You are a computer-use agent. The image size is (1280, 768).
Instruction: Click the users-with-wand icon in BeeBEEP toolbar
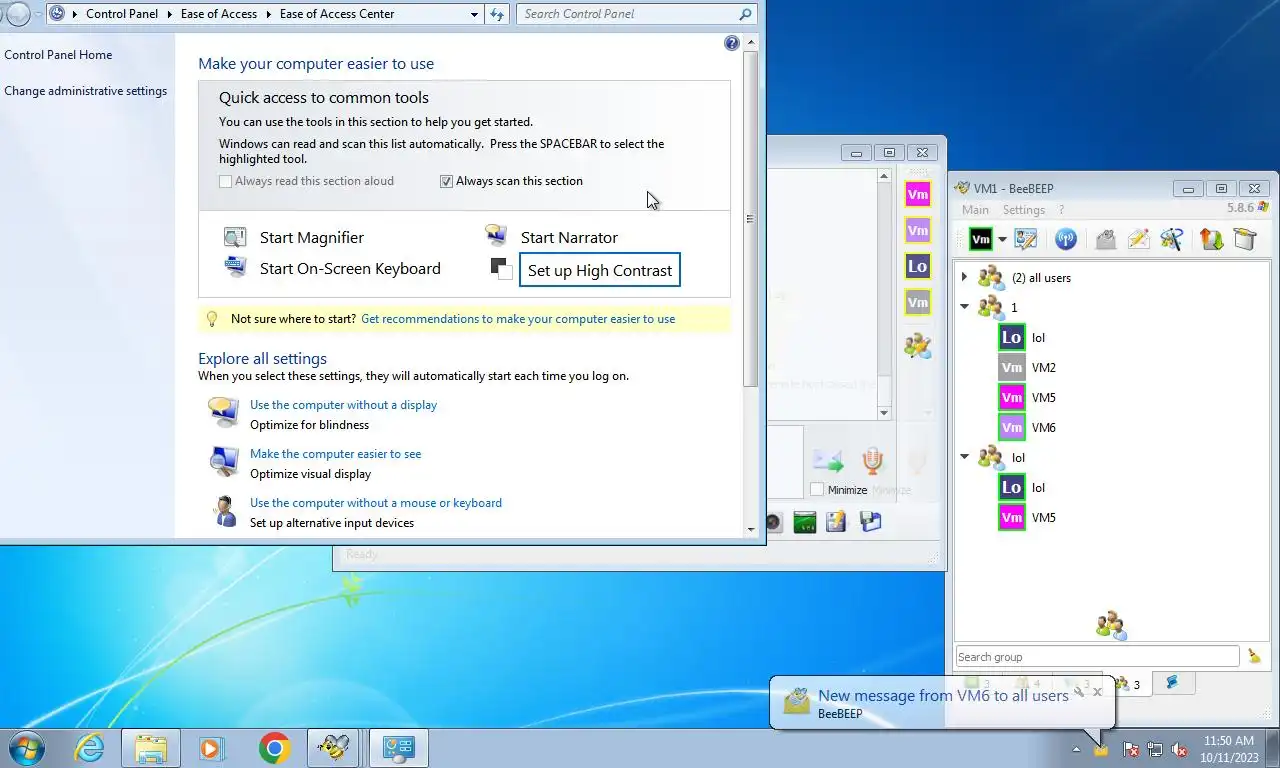click(1172, 239)
